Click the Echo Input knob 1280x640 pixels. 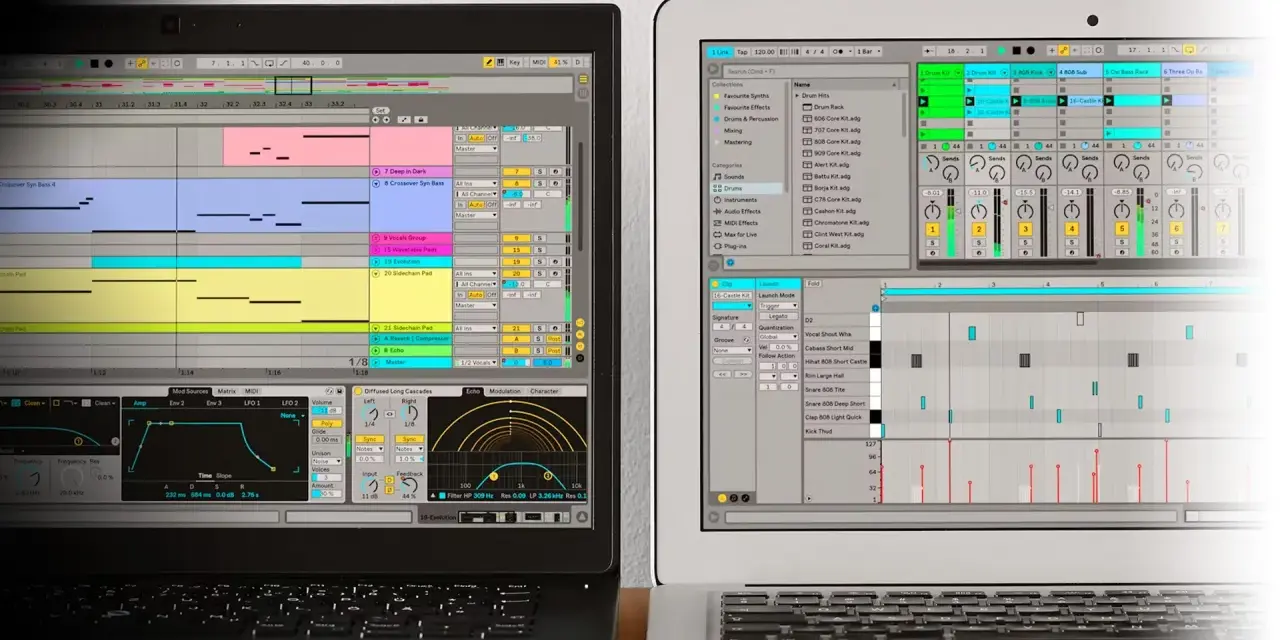(x=370, y=484)
